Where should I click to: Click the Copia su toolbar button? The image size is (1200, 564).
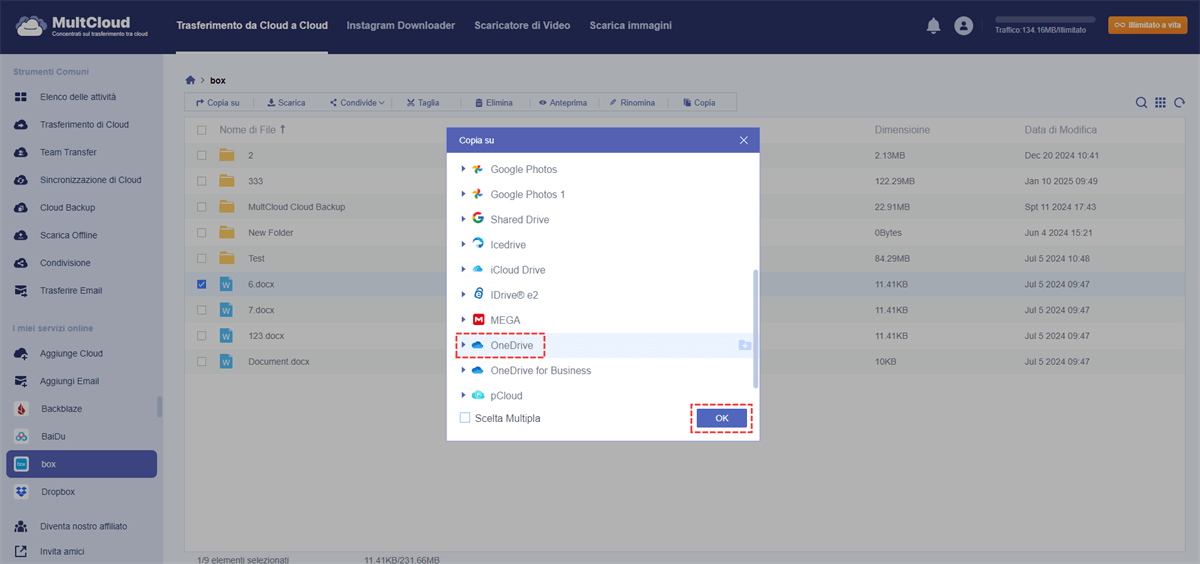(217, 102)
